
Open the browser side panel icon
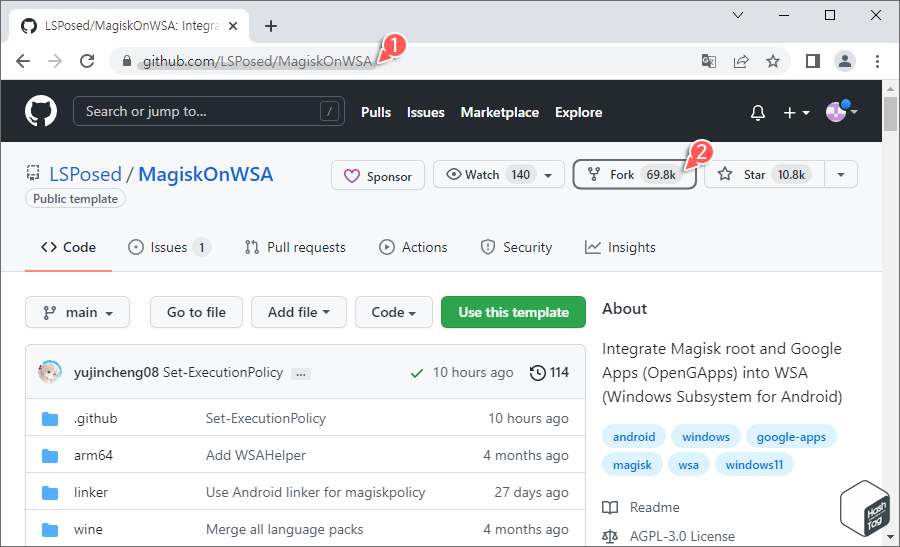(813, 61)
